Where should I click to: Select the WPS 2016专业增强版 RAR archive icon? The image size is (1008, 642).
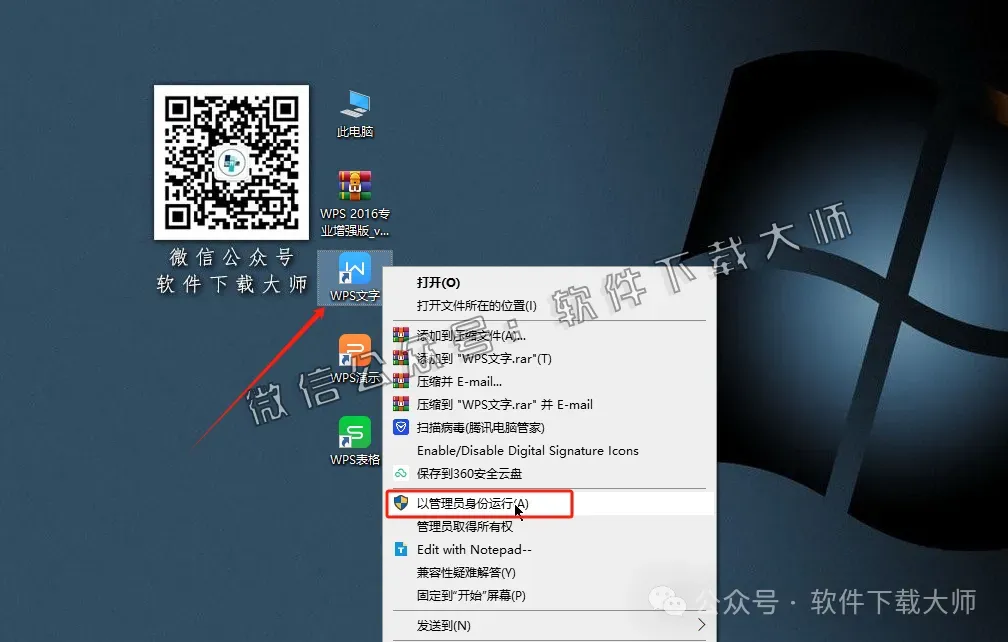point(355,204)
